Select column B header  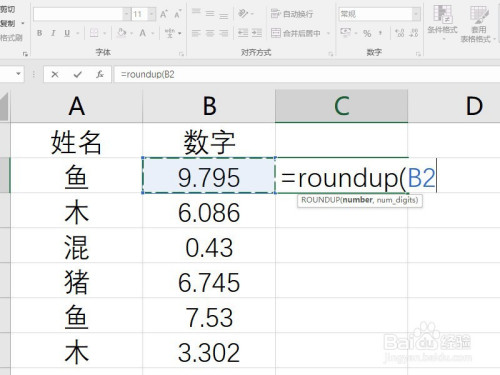(209, 106)
